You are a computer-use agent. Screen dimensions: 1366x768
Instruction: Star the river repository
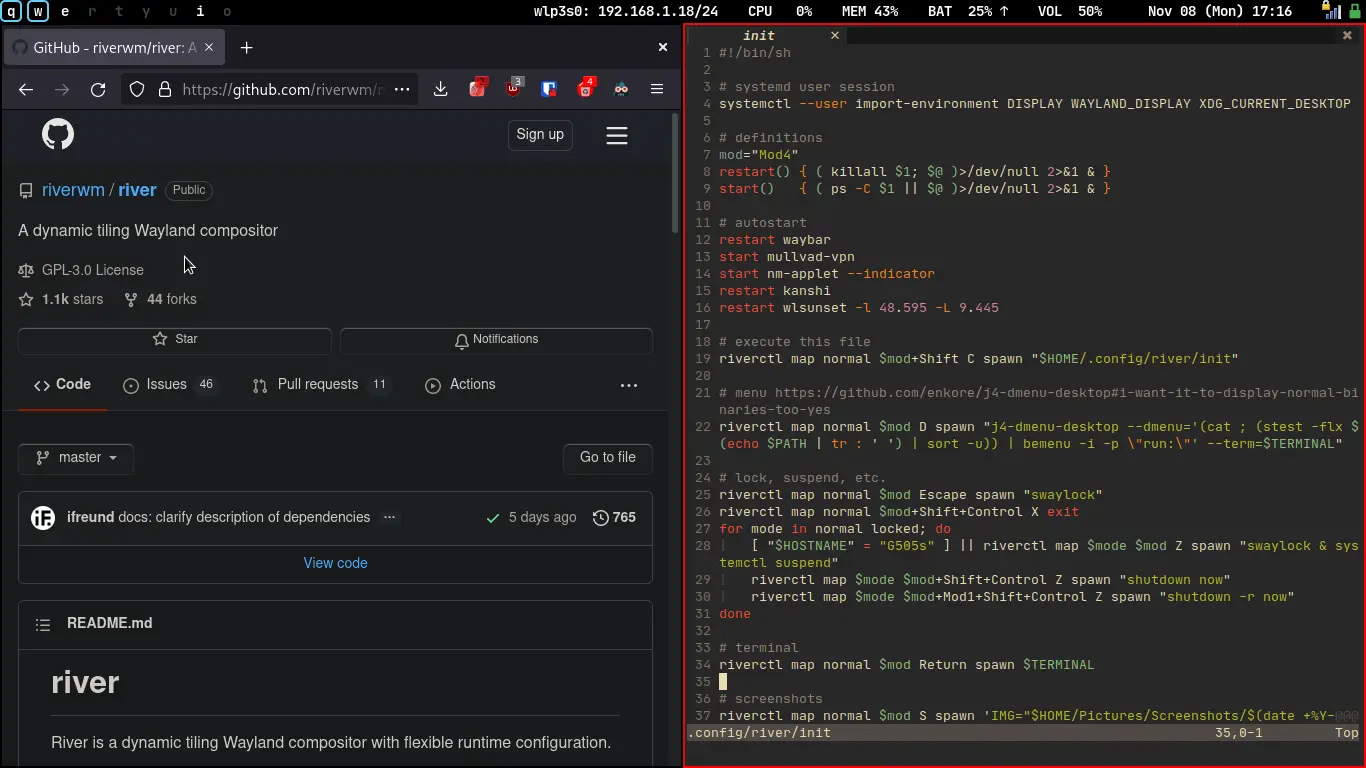click(175, 340)
